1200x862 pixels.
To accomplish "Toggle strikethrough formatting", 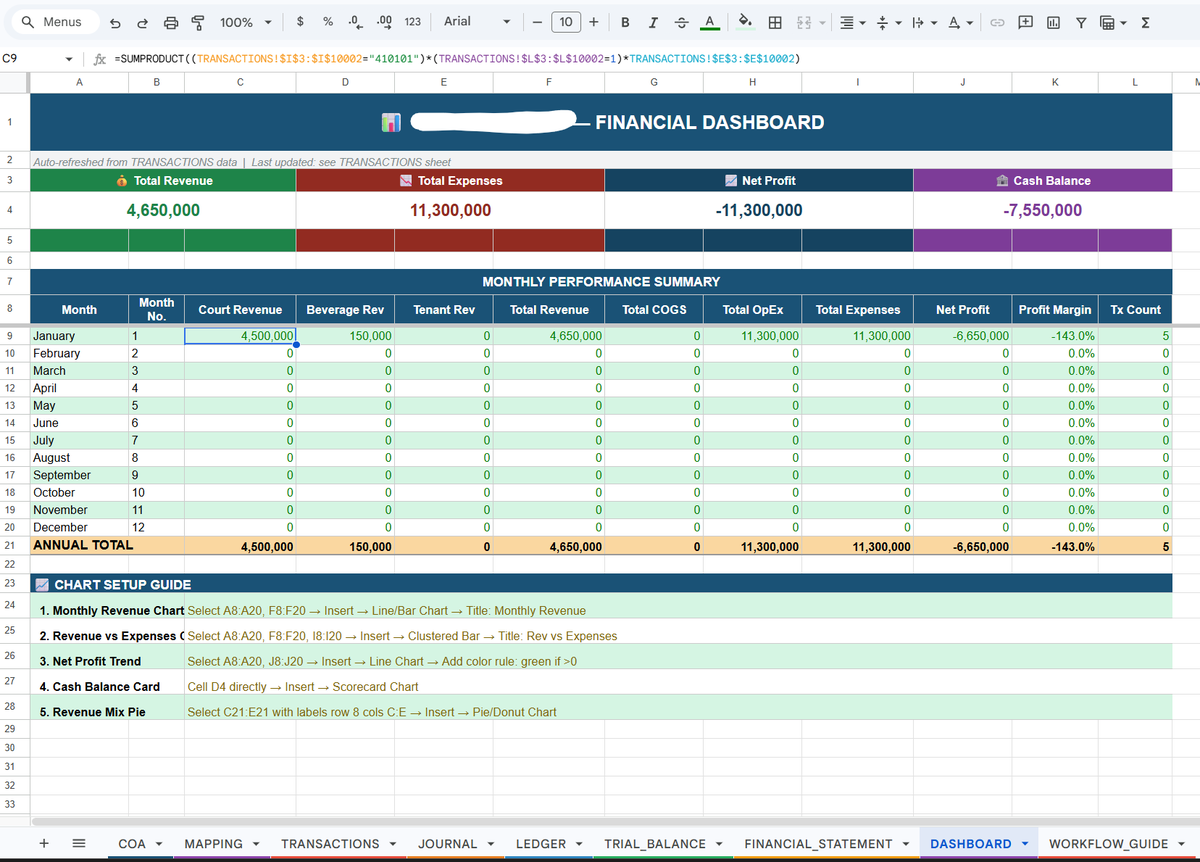I will tap(681, 22).
